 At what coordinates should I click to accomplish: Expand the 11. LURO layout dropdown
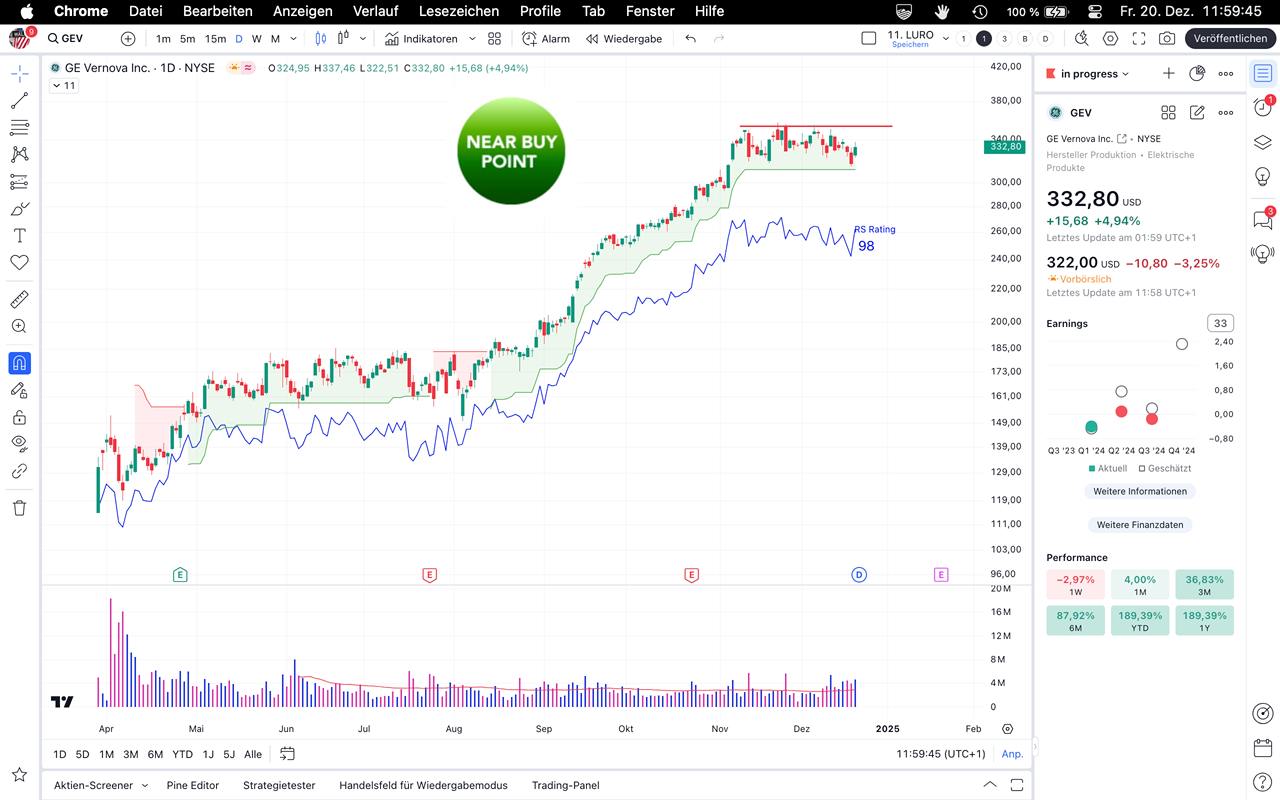tap(946, 39)
